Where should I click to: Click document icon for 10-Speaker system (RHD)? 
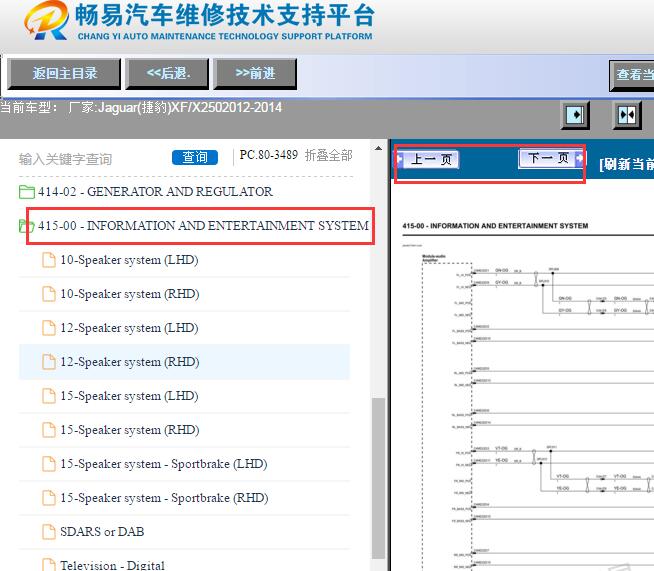(x=49, y=294)
